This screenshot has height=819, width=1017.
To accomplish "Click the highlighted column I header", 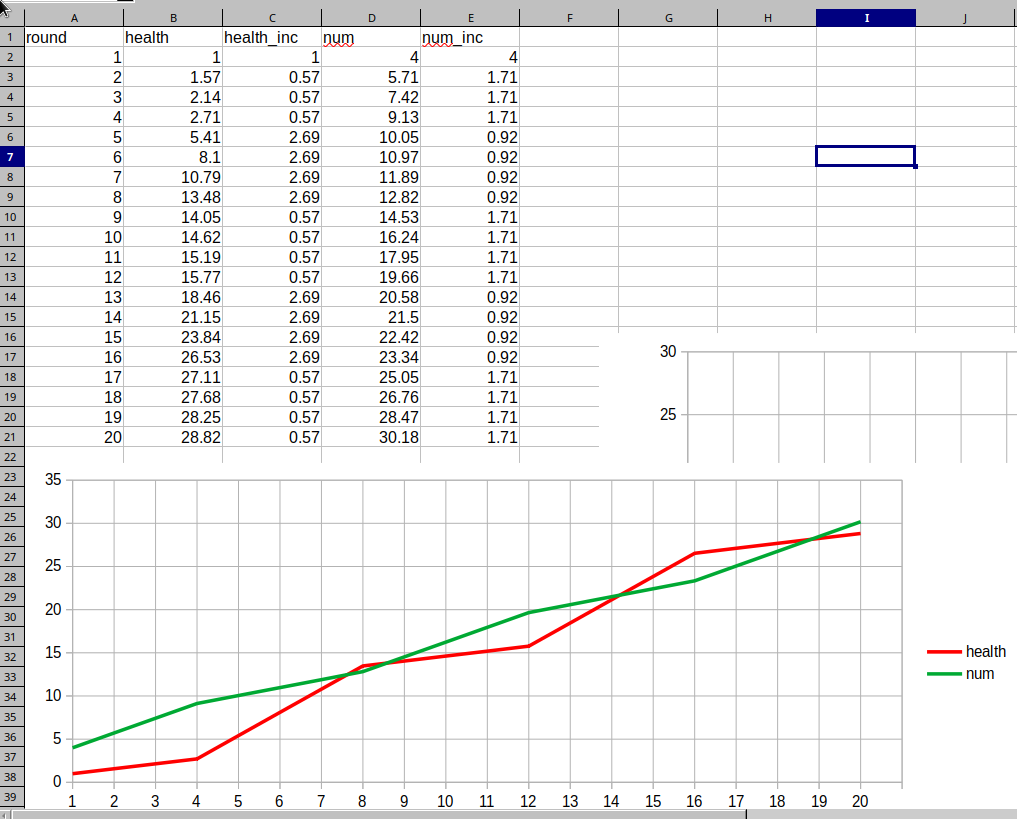I will (866, 18).
